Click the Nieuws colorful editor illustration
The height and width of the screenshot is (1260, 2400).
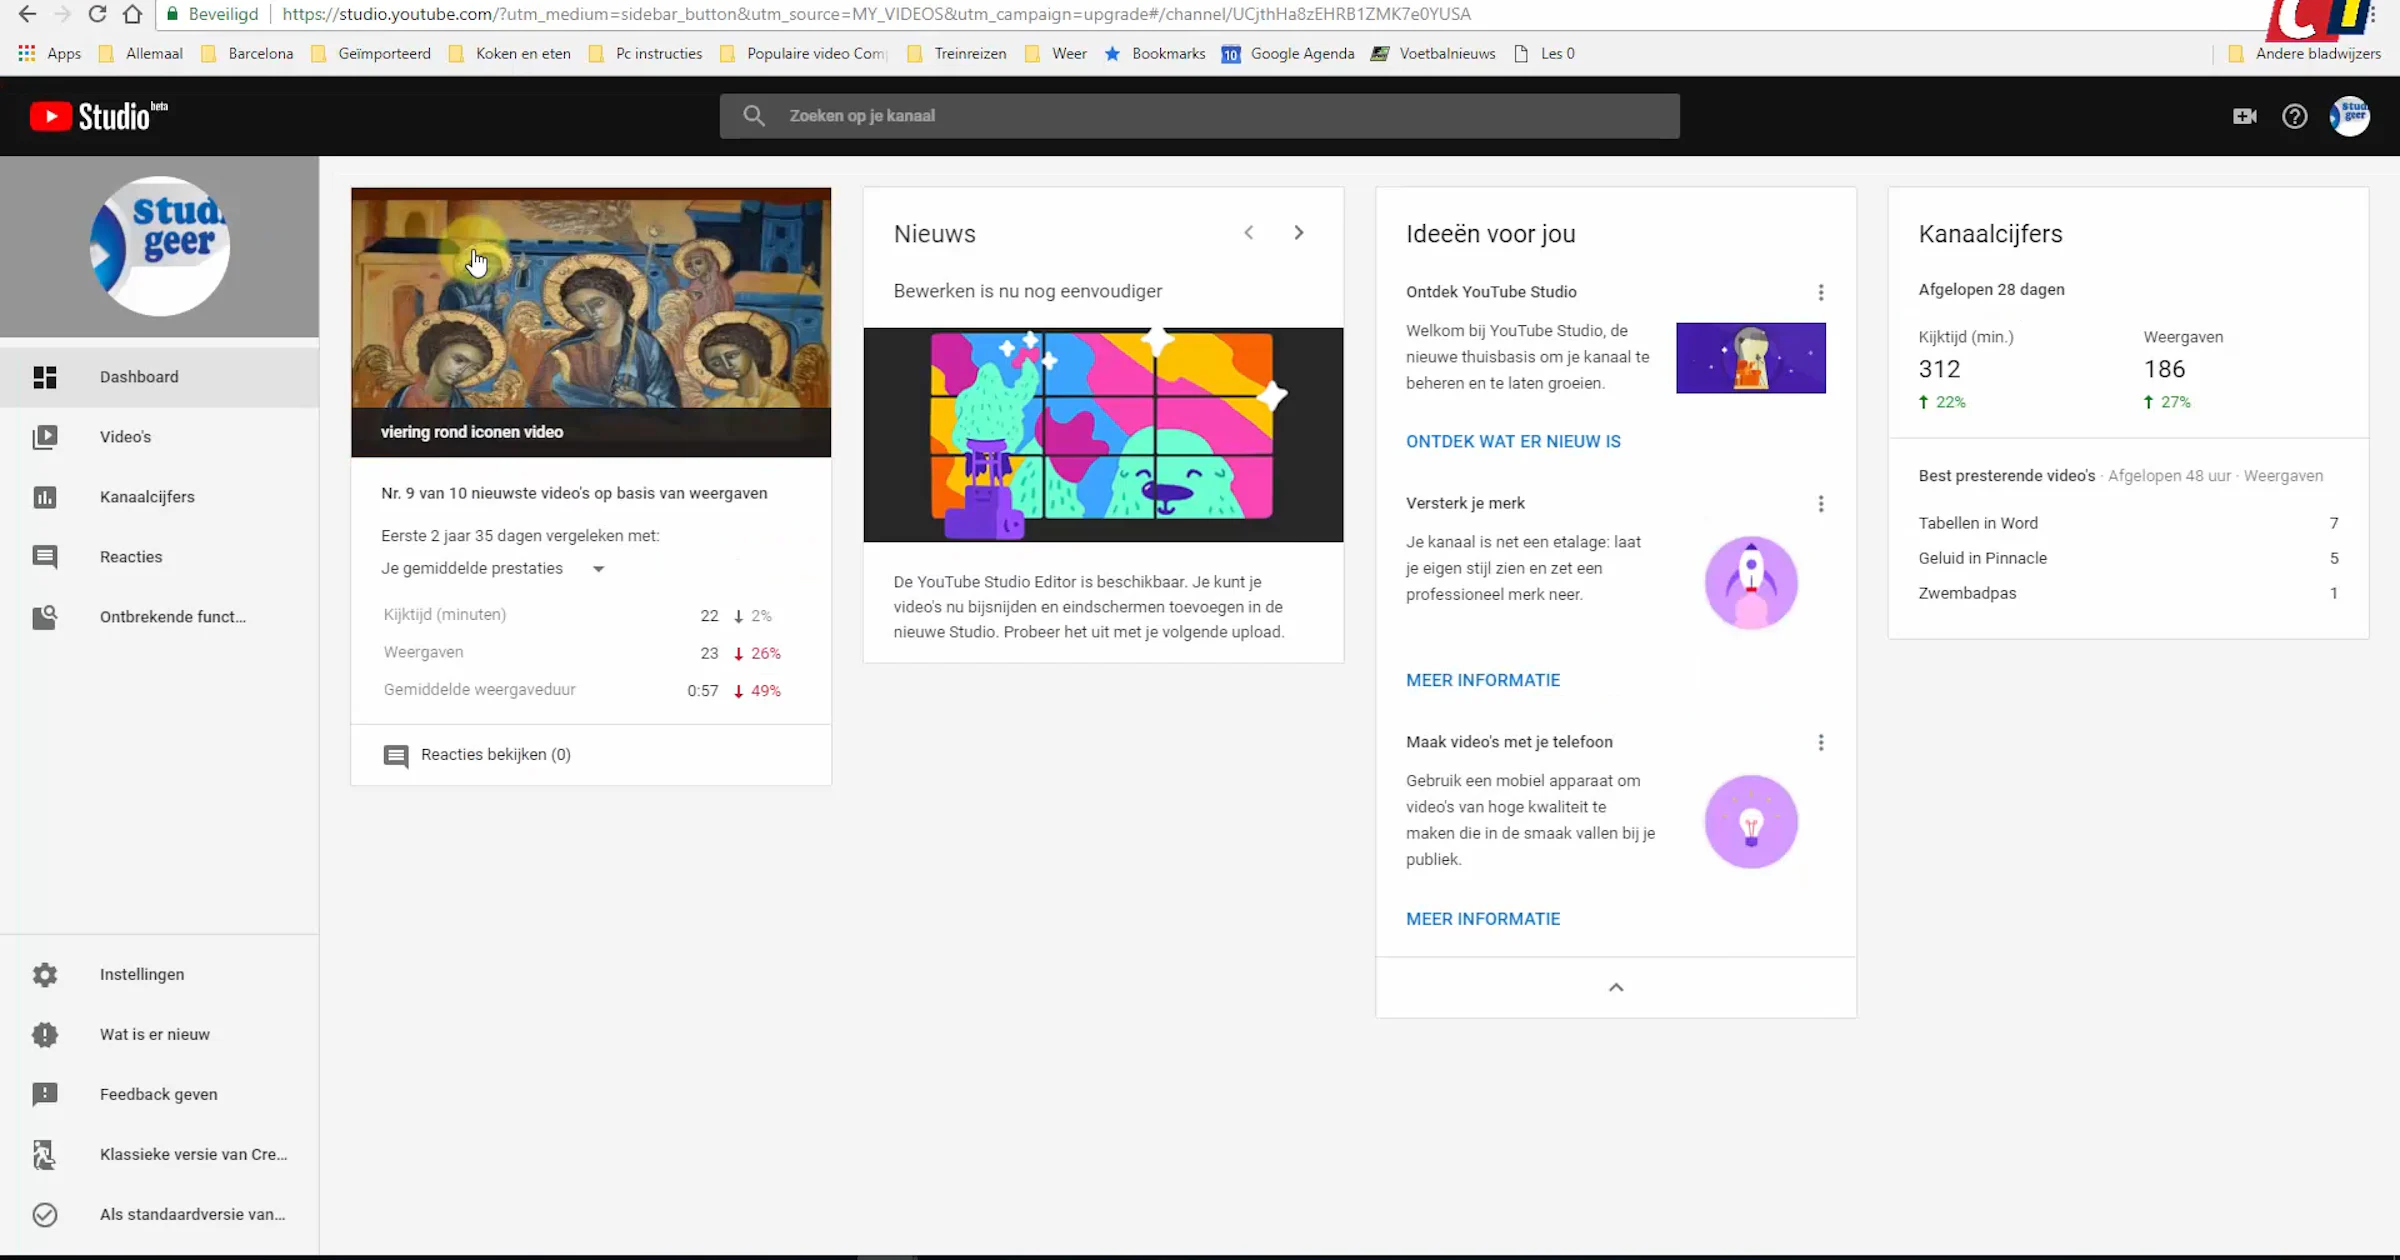1103,435
